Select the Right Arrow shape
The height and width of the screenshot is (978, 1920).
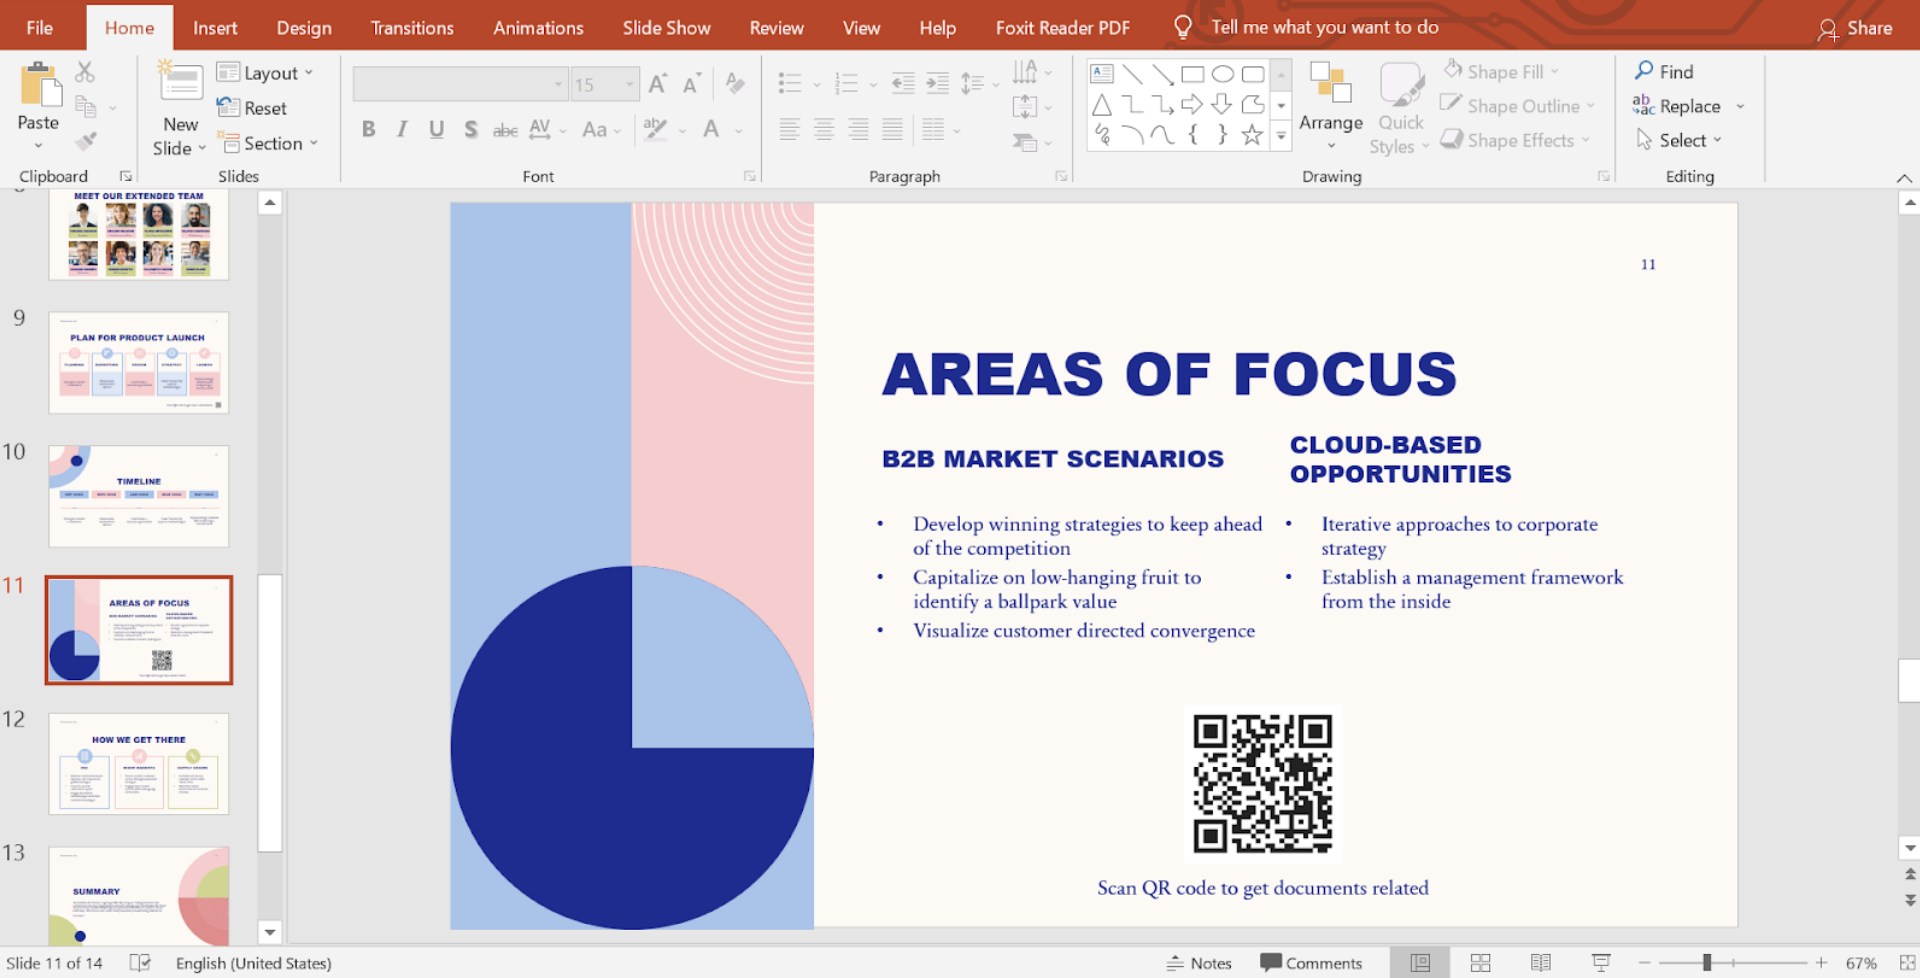pyautogui.click(x=1192, y=104)
